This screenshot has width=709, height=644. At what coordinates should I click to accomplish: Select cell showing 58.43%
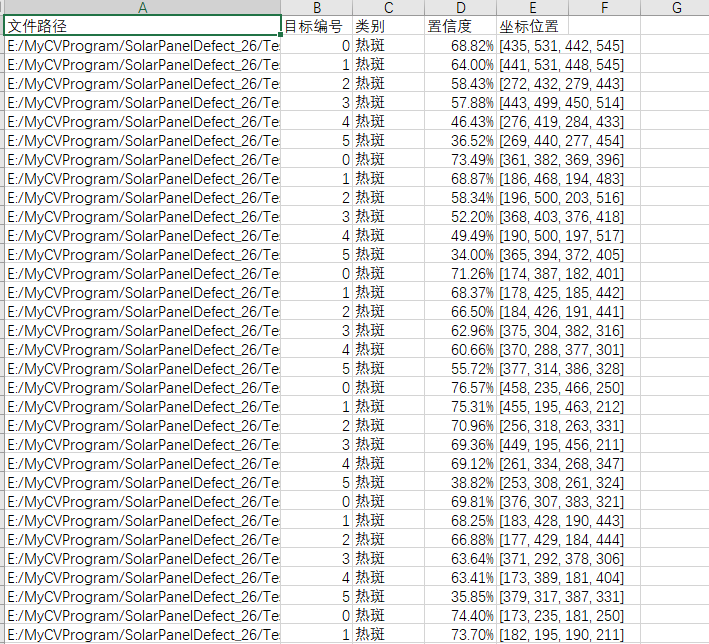tap(460, 83)
